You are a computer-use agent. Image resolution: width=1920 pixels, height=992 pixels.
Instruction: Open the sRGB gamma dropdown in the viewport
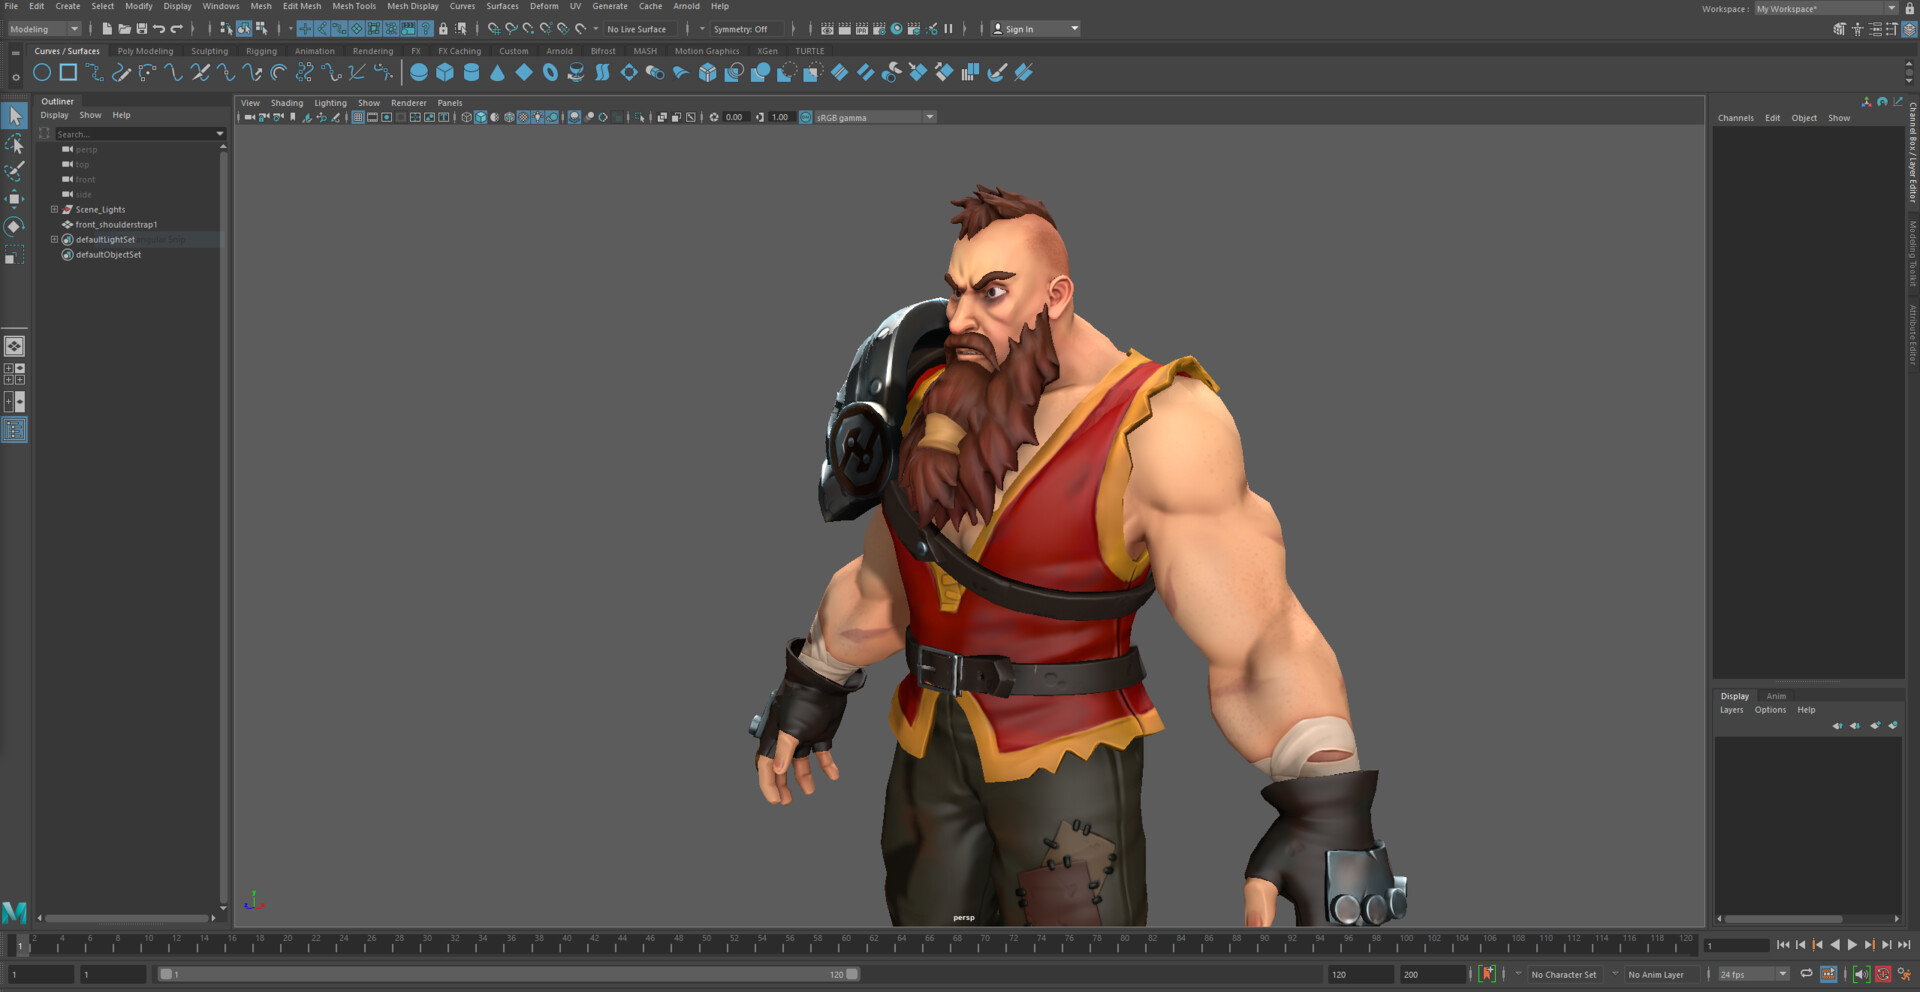coord(929,117)
